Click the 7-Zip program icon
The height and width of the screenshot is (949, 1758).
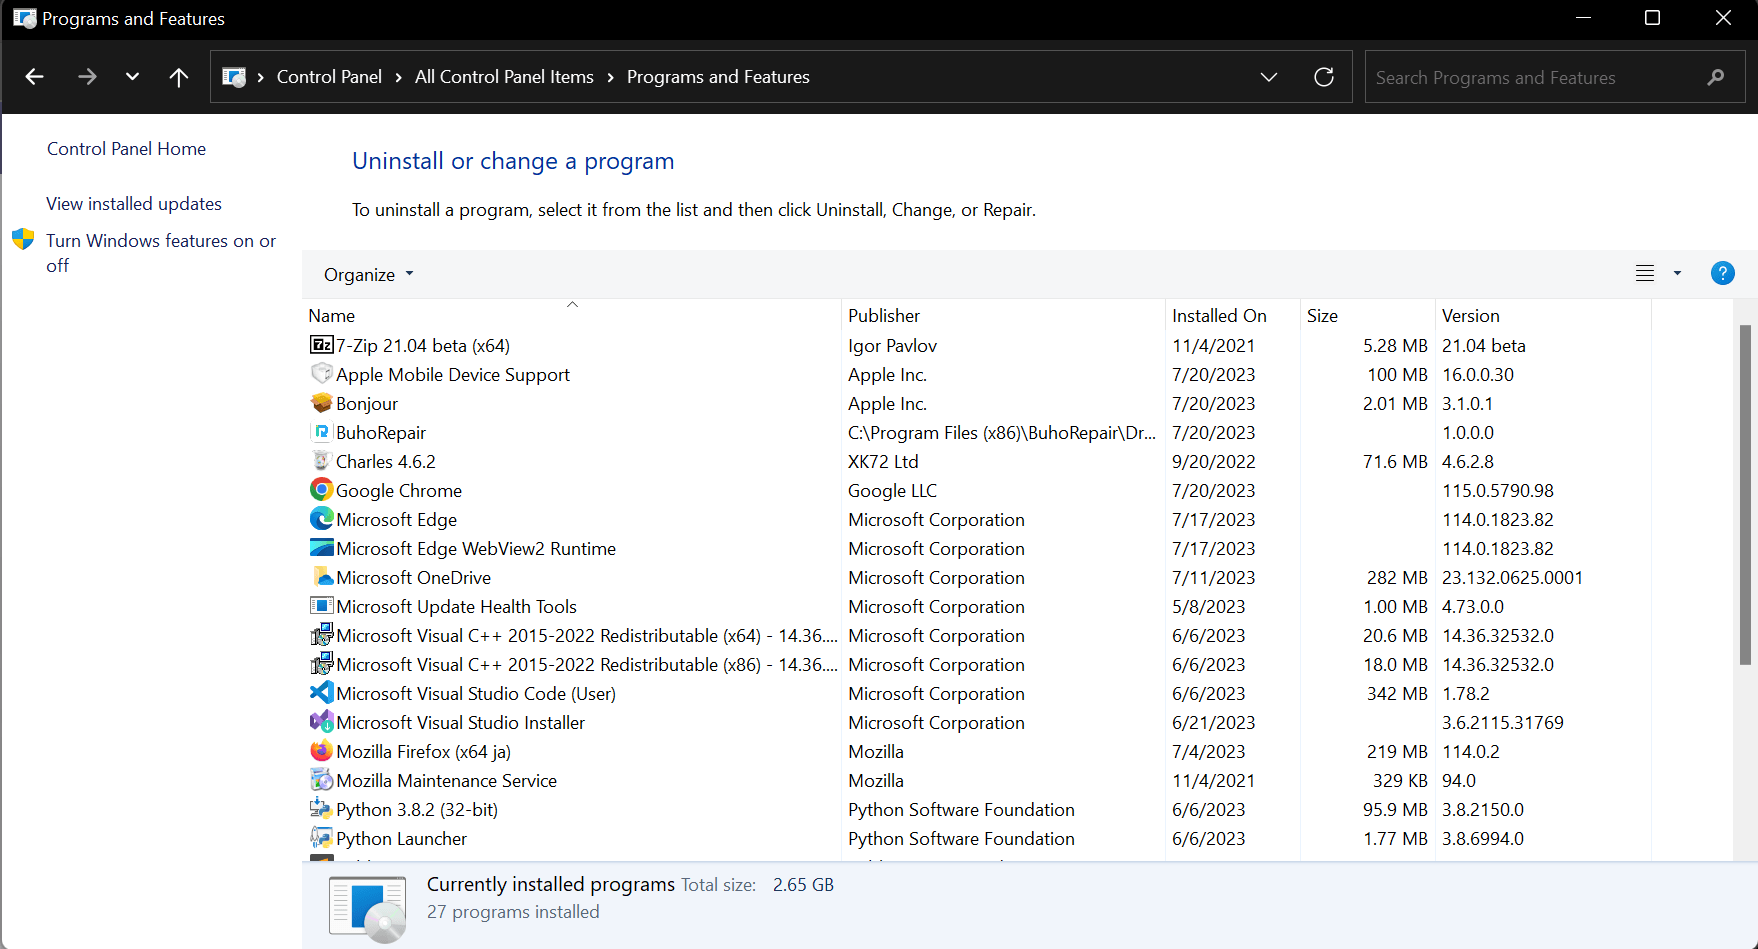tap(321, 345)
